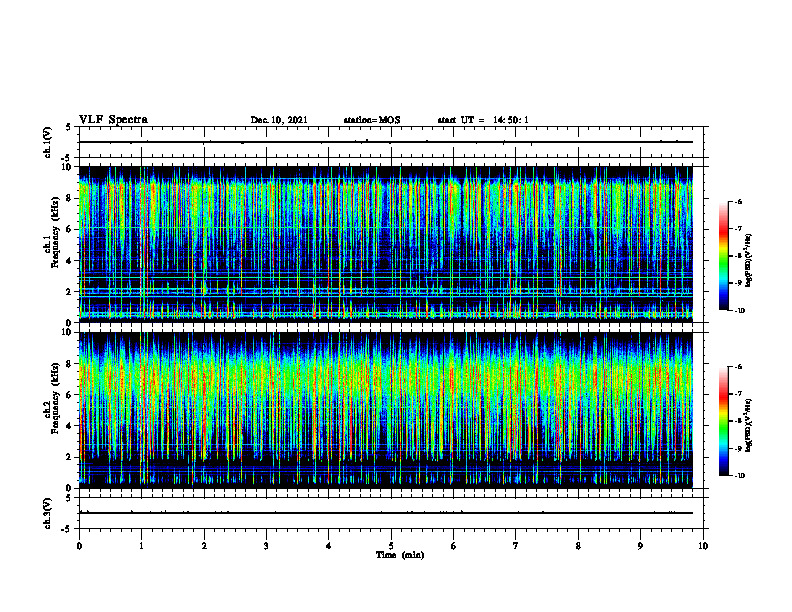Click the "2" tick label on Time axis
Viewport: 792px width, 612px height.
[204, 546]
